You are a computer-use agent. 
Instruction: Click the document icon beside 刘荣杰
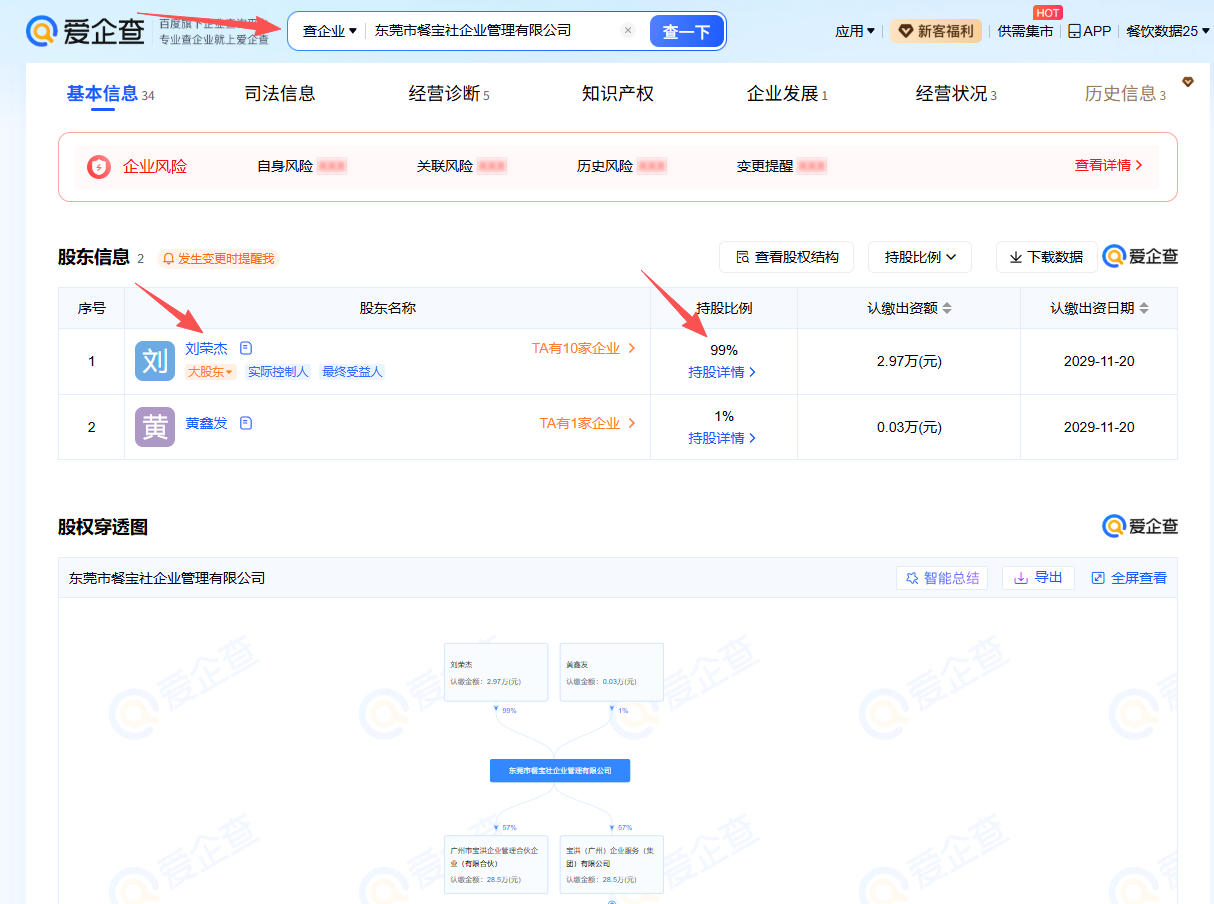click(x=246, y=349)
